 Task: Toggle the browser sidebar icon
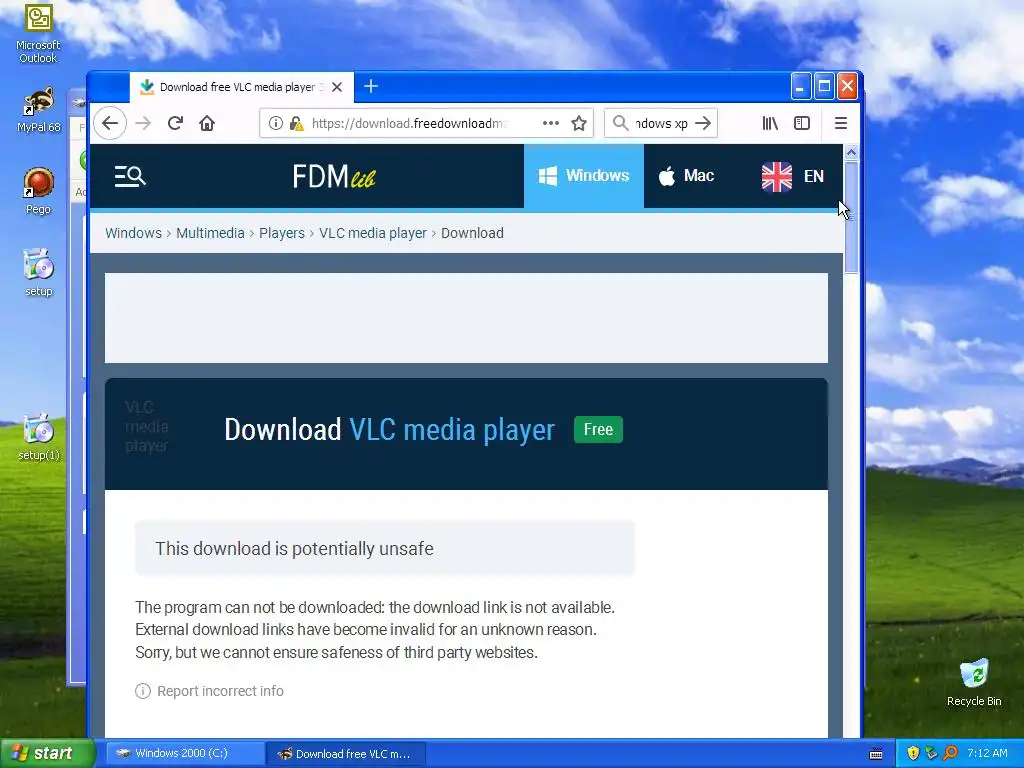tap(802, 123)
